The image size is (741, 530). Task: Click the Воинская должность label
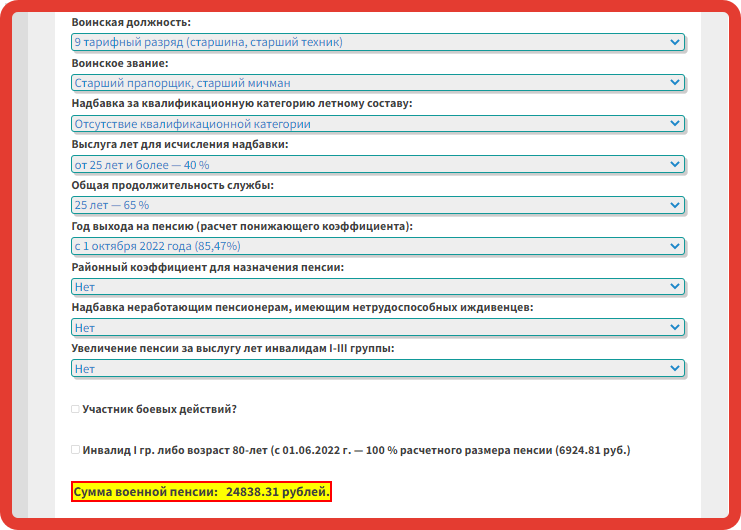tap(131, 22)
